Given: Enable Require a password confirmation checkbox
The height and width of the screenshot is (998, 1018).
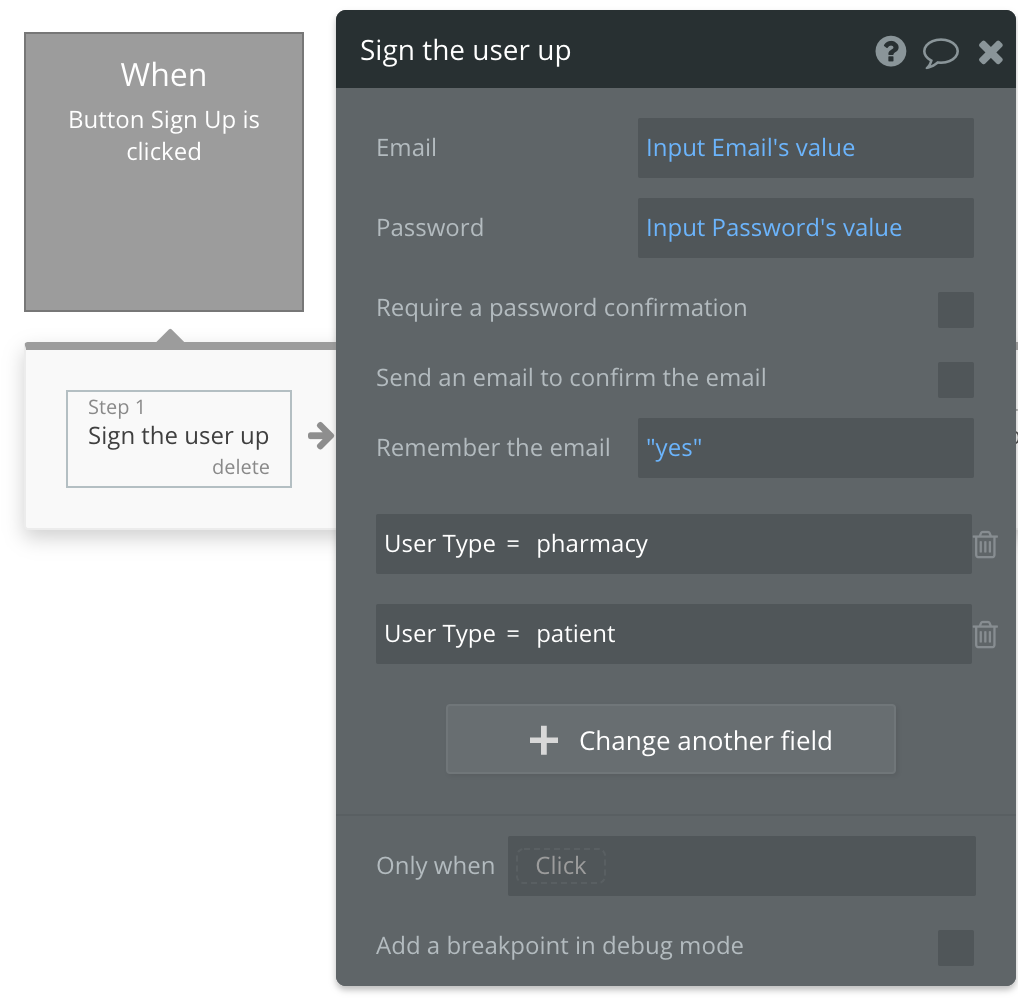Looking at the screenshot, I should tap(955, 310).
